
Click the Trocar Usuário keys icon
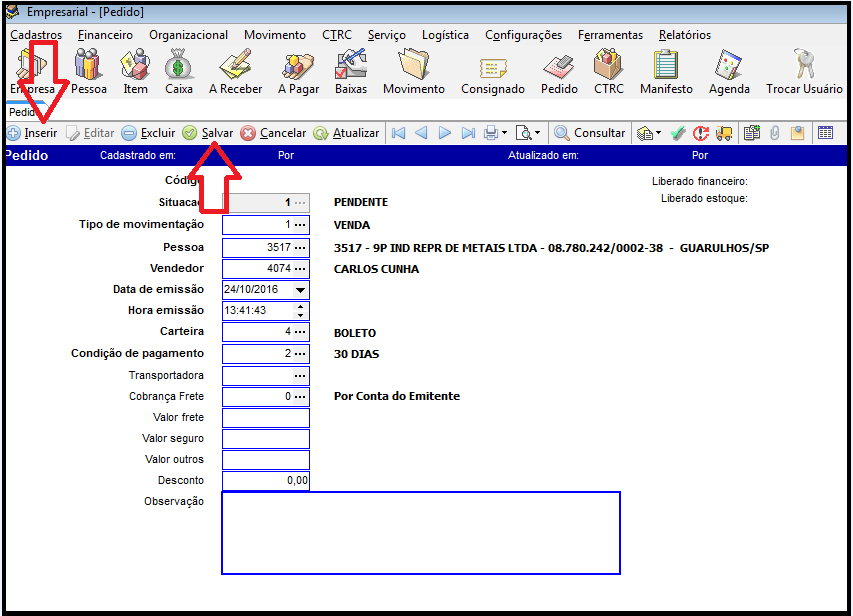[804, 67]
